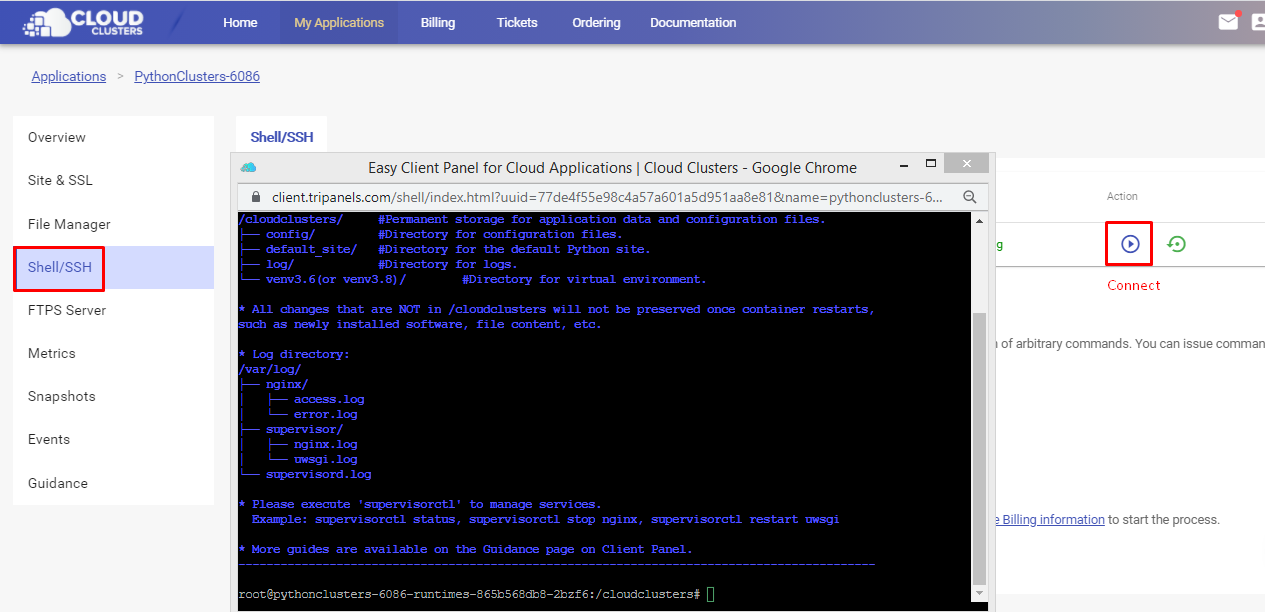Click the cloud favicon in popup title bar
1265x612 pixels.
coord(249,167)
